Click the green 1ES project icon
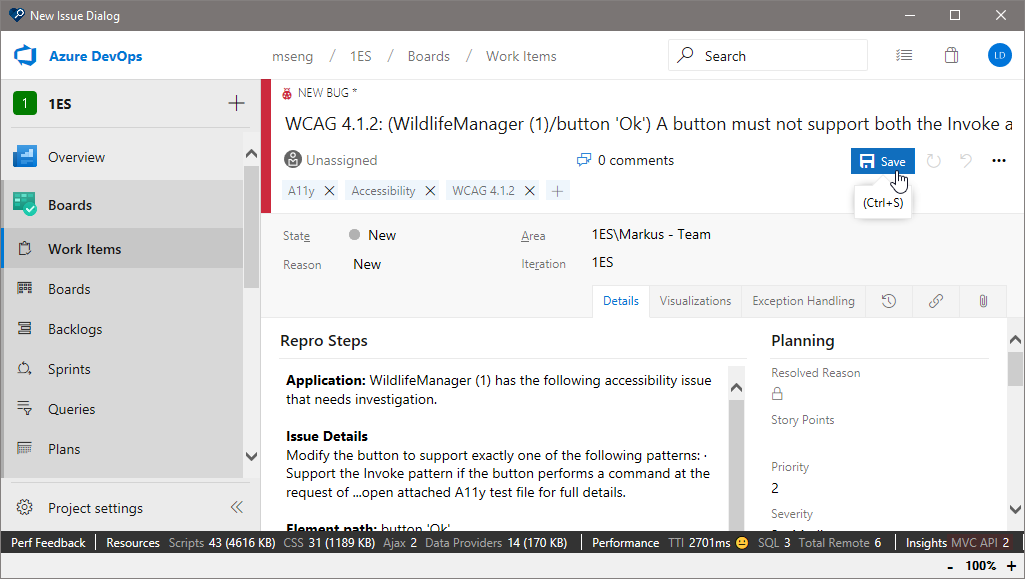Viewport: 1025px width, 579px height. pyautogui.click(x=25, y=103)
